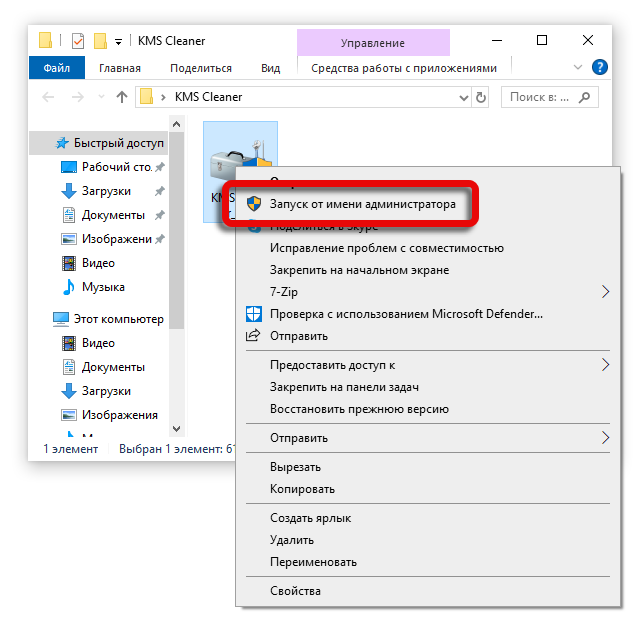Choose Удалить from context menu

[x=292, y=540]
